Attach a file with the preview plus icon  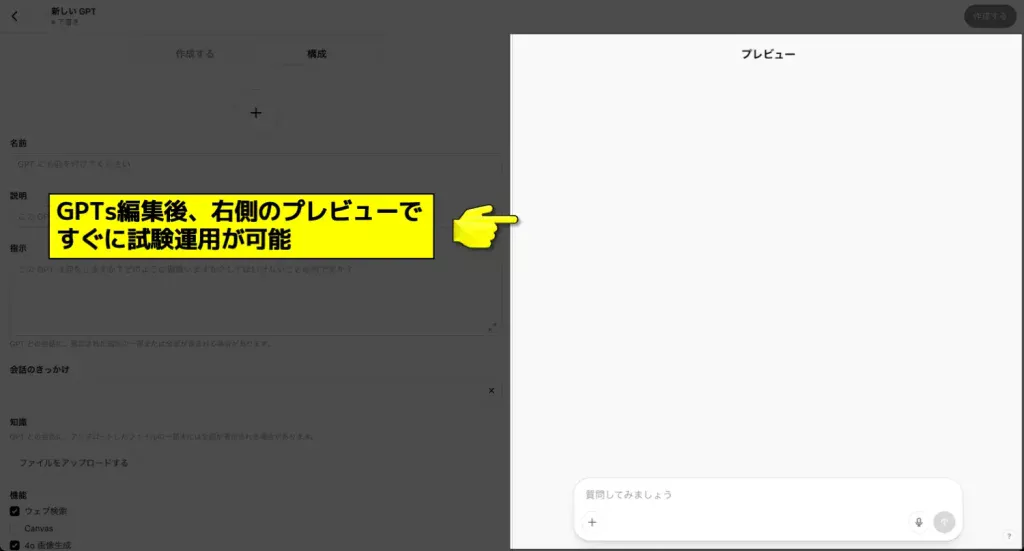[x=592, y=522]
